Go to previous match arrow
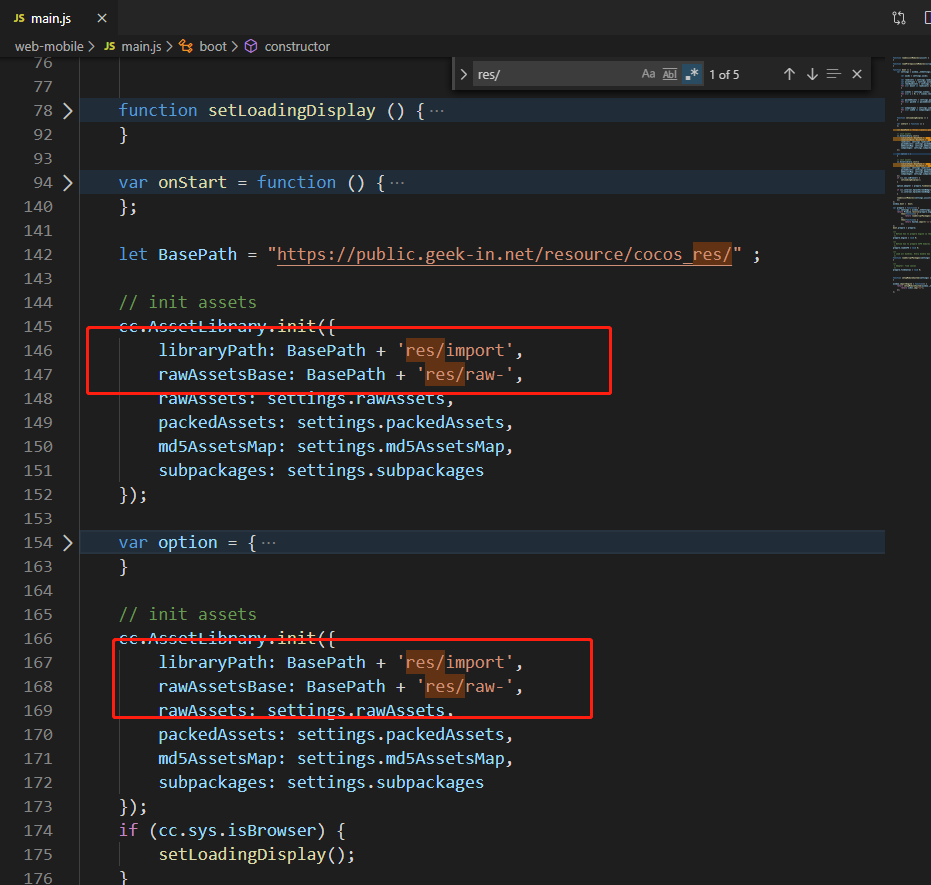This screenshot has width=931, height=885. [x=789, y=74]
